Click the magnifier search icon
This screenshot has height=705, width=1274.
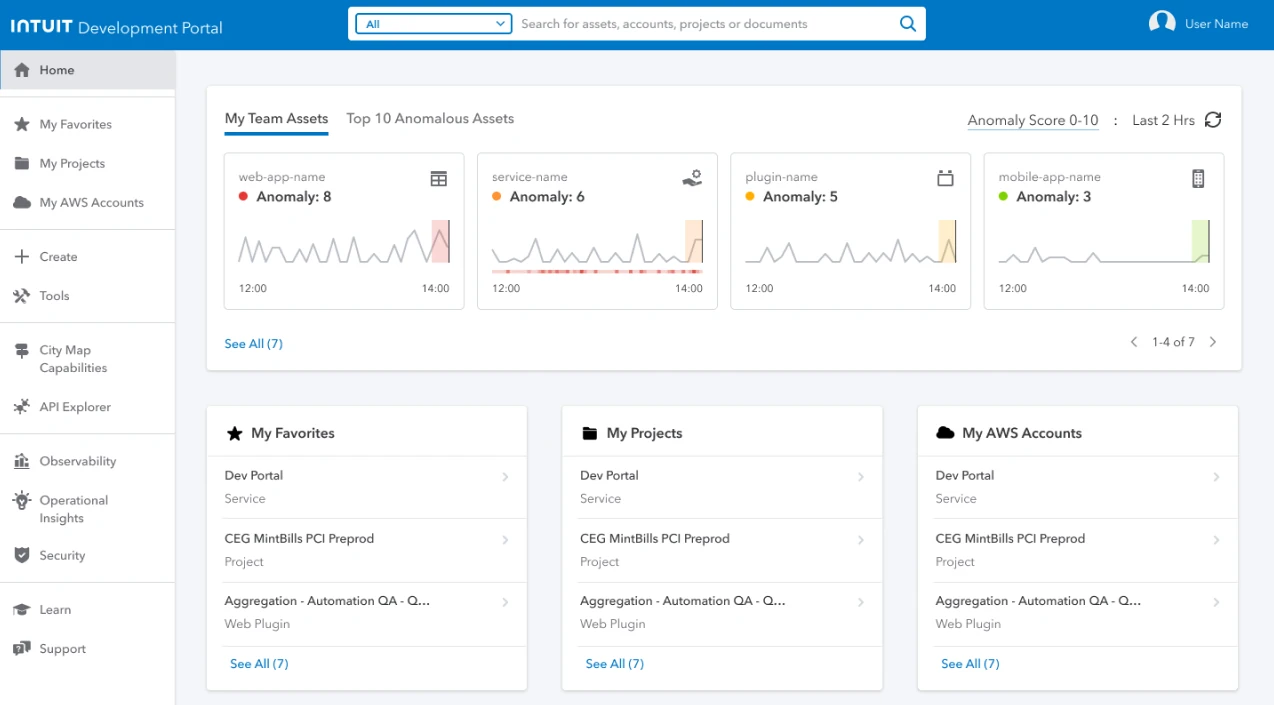[x=908, y=24]
